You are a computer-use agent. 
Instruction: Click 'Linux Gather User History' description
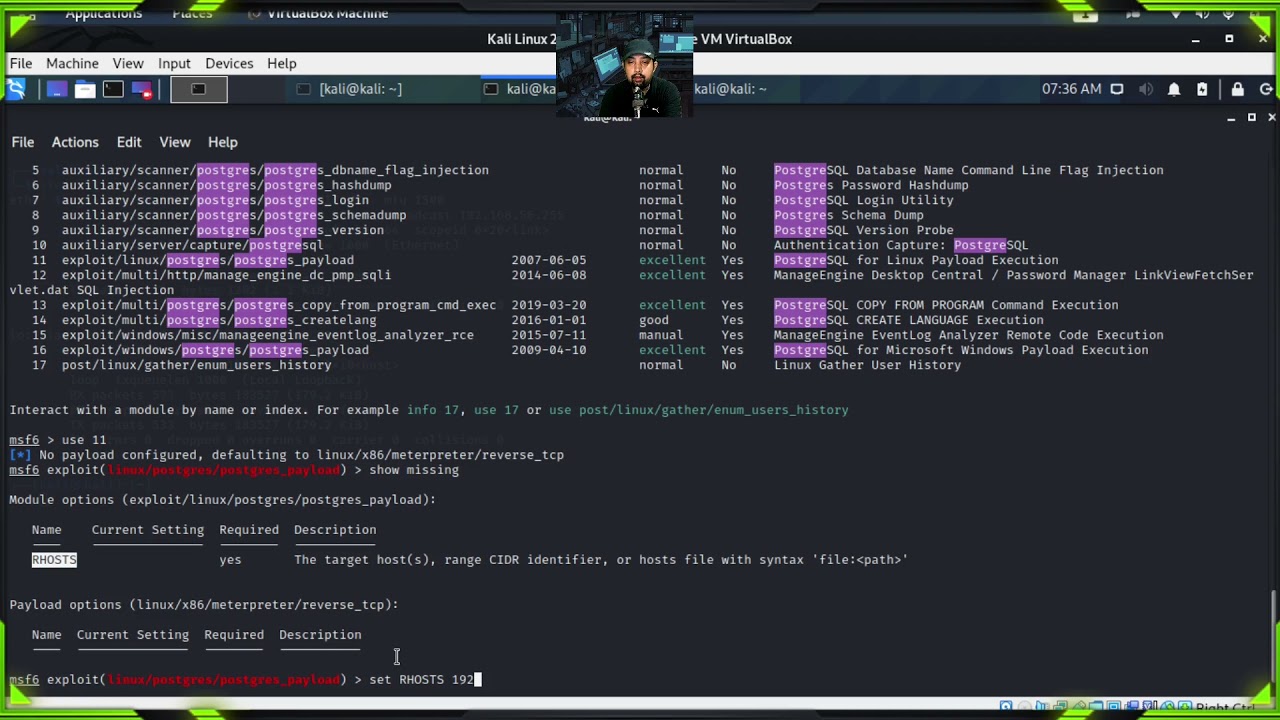(x=868, y=365)
